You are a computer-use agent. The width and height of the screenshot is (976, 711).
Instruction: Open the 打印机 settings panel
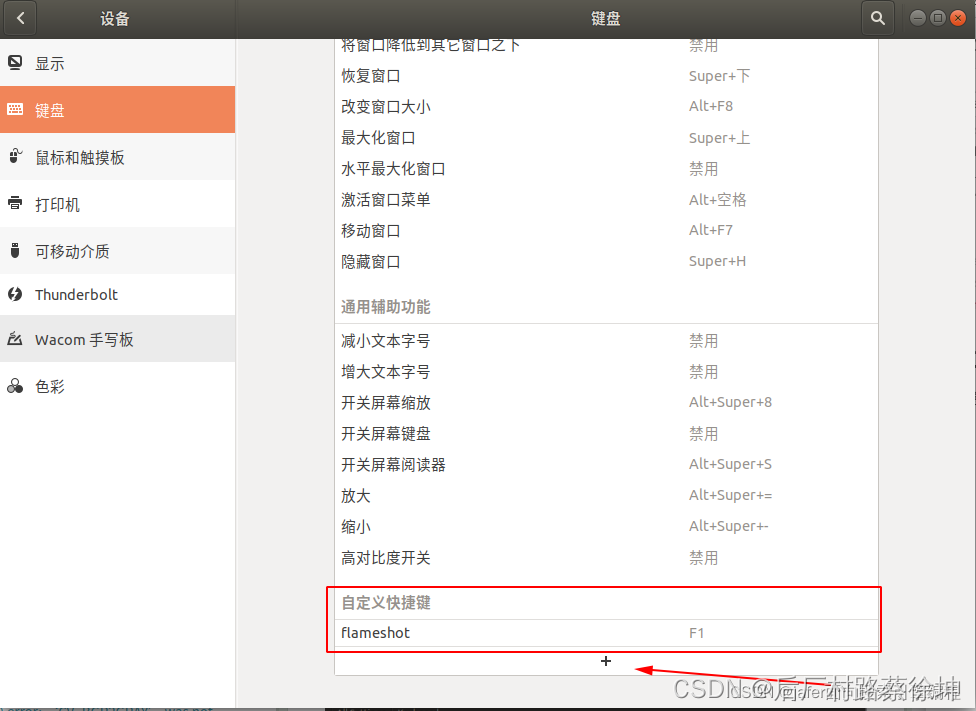(x=118, y=204)
